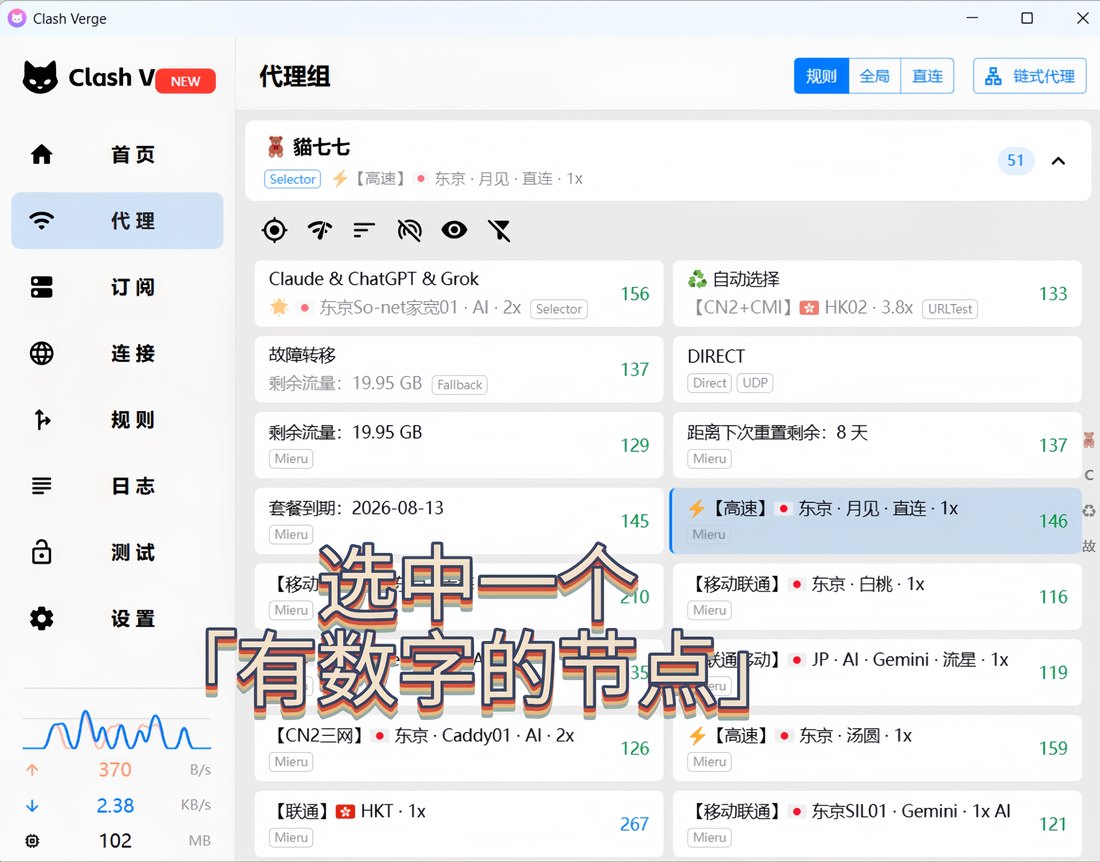Open the 日志 logs page
This screenshot has height=862, width=1100.
(x=117, y=485)
